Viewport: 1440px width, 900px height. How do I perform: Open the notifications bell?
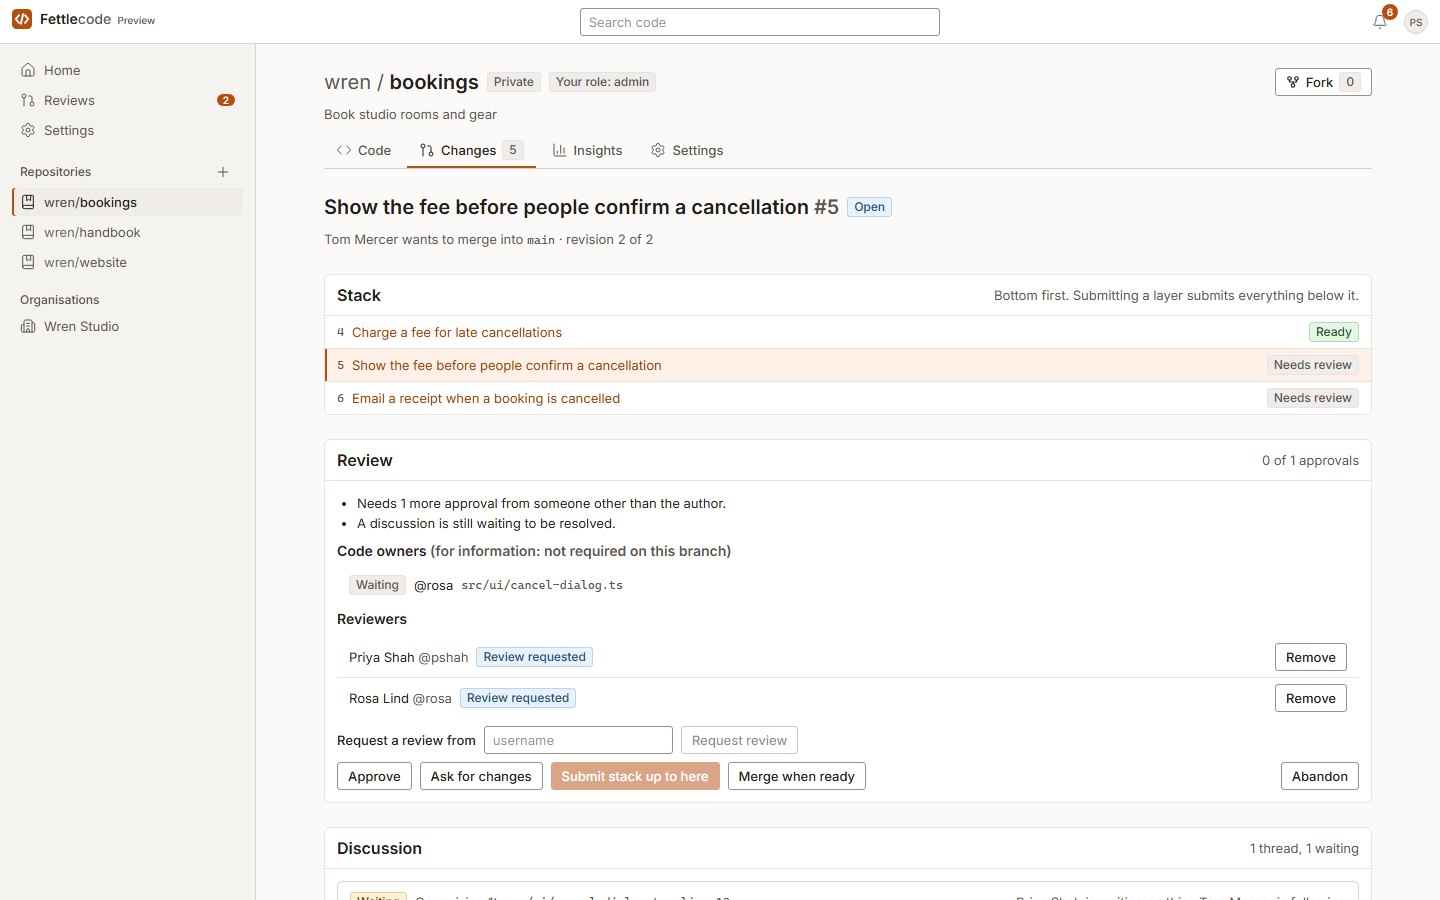point(1380,21)
